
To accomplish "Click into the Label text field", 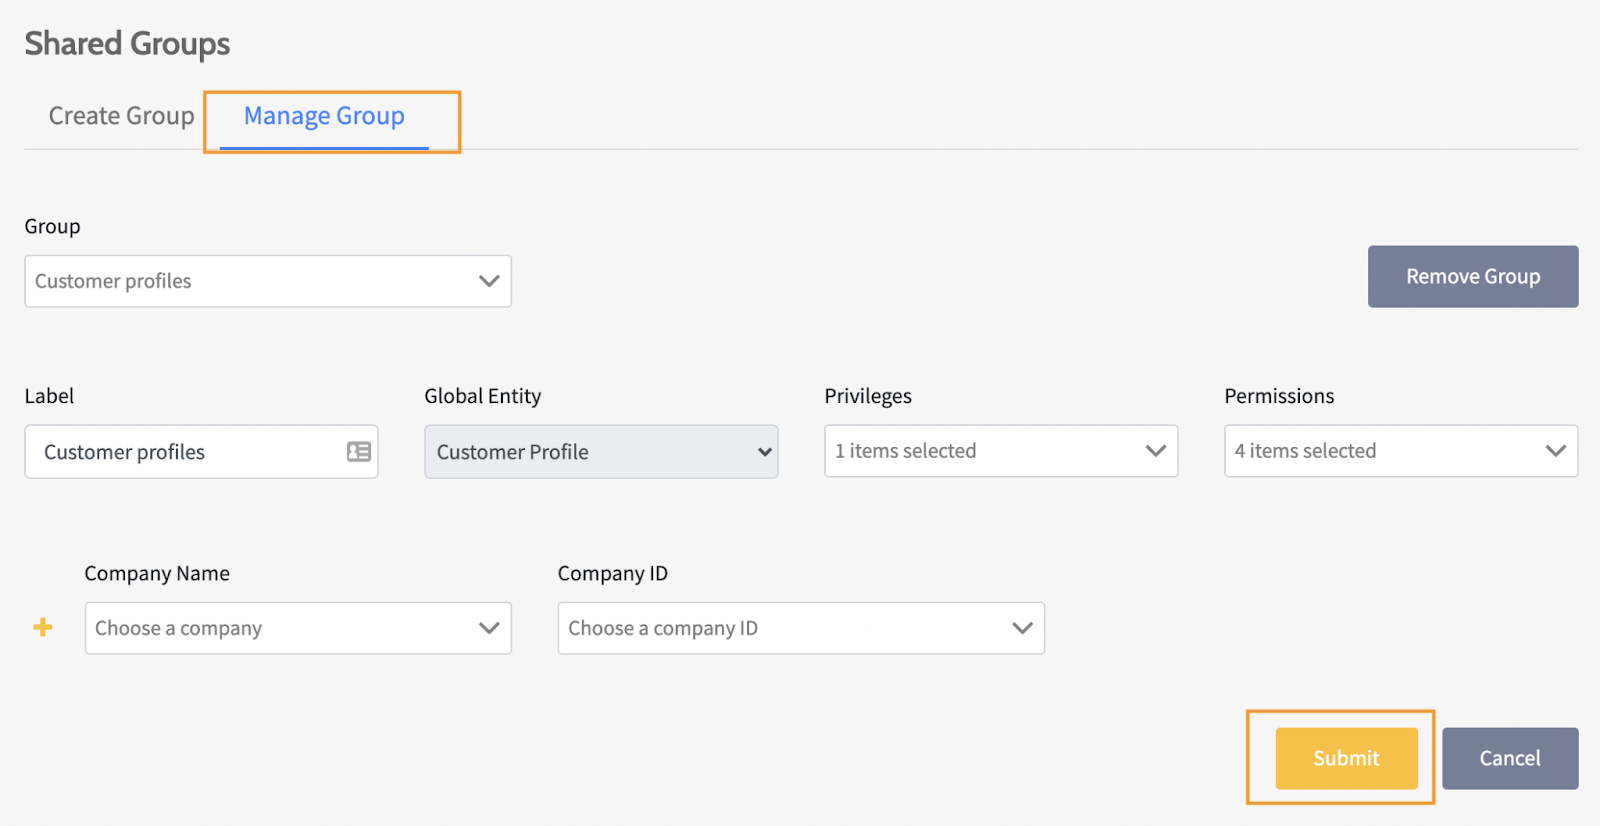I will (185, 452).
